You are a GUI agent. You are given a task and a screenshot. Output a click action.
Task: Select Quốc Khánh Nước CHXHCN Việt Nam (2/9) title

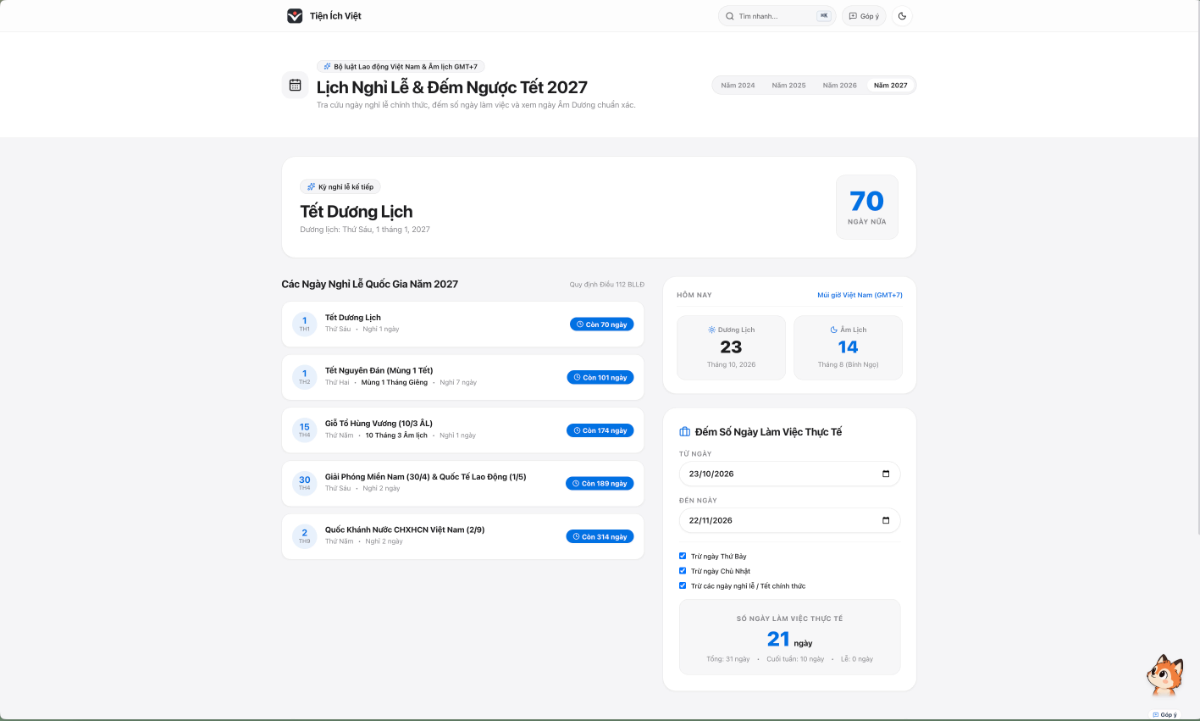(x=405, y=529)
